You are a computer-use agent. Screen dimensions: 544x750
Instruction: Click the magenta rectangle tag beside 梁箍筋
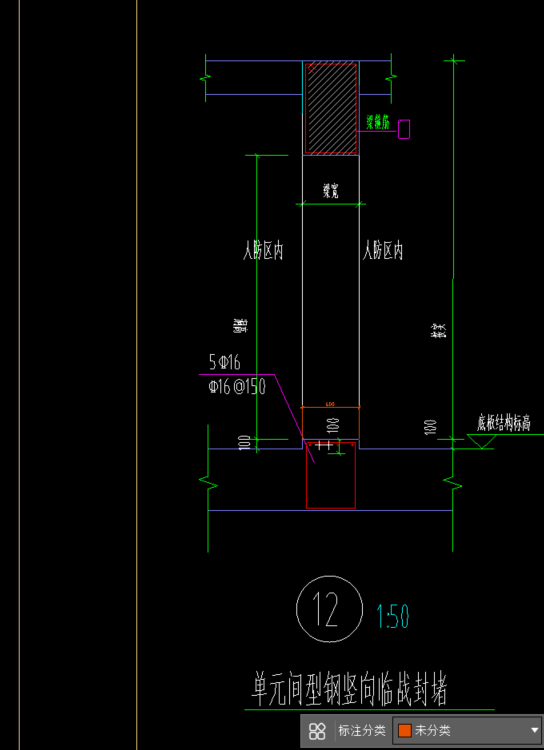pos(404,129)
